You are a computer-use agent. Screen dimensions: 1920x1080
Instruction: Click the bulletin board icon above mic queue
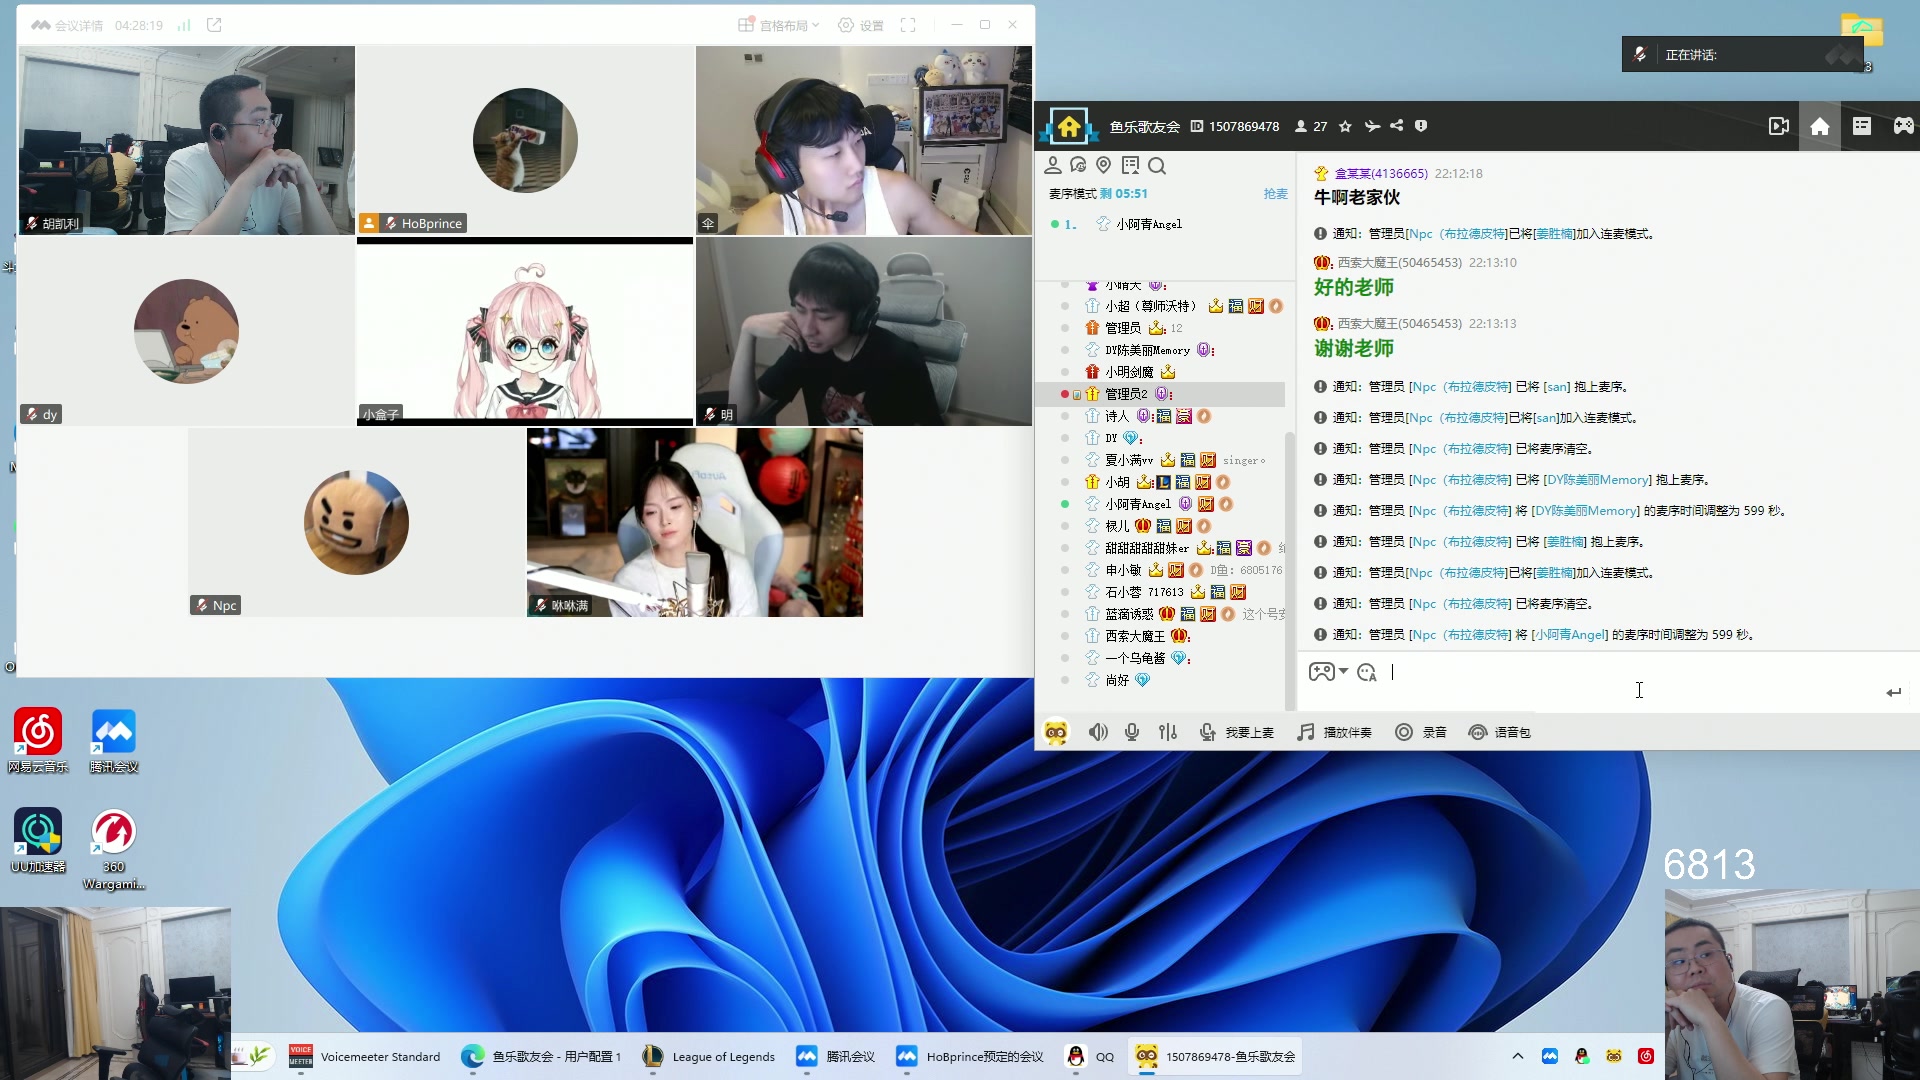click(1130, 165)
